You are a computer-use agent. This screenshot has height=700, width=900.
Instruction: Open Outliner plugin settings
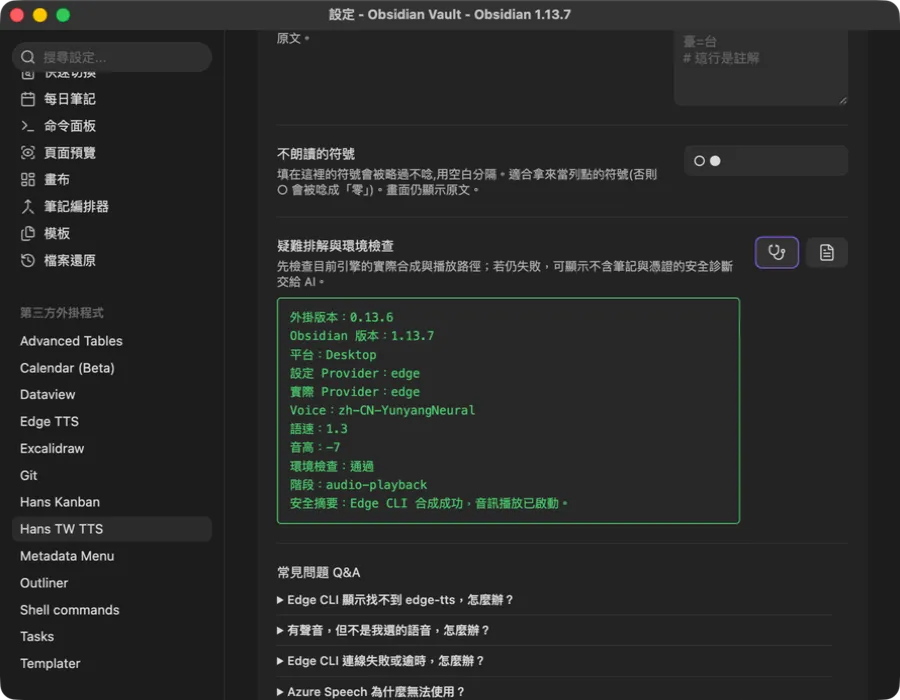(112, 583)
